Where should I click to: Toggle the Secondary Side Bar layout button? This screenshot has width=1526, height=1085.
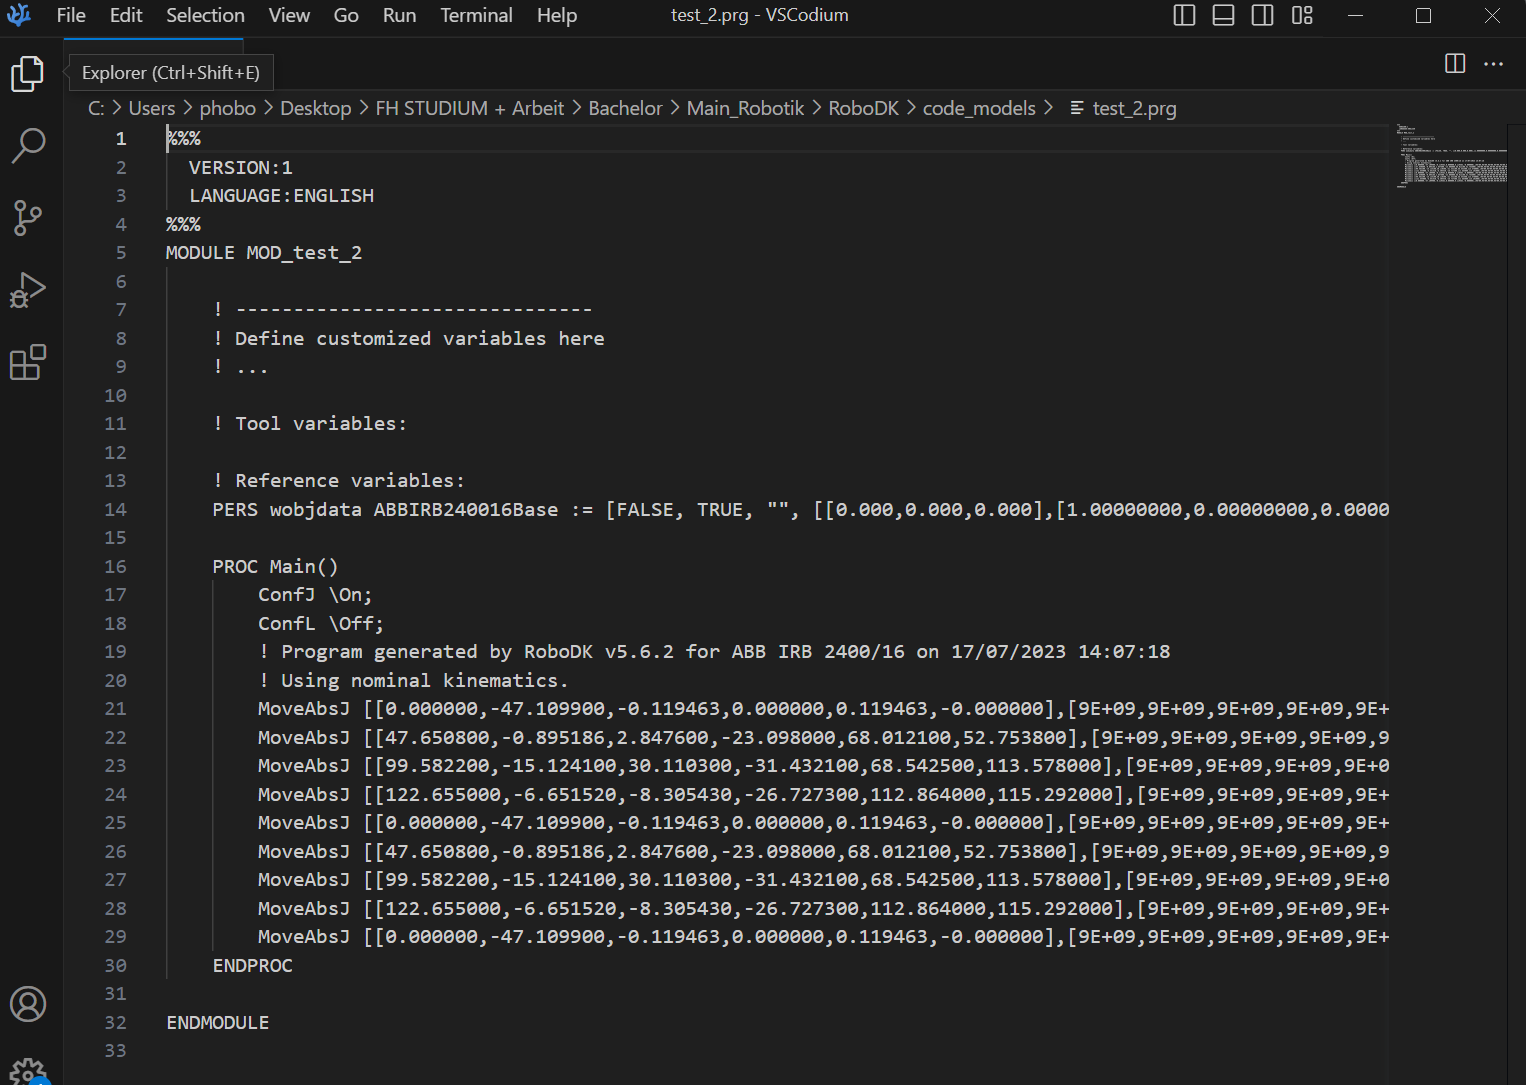coord(1262,16)
